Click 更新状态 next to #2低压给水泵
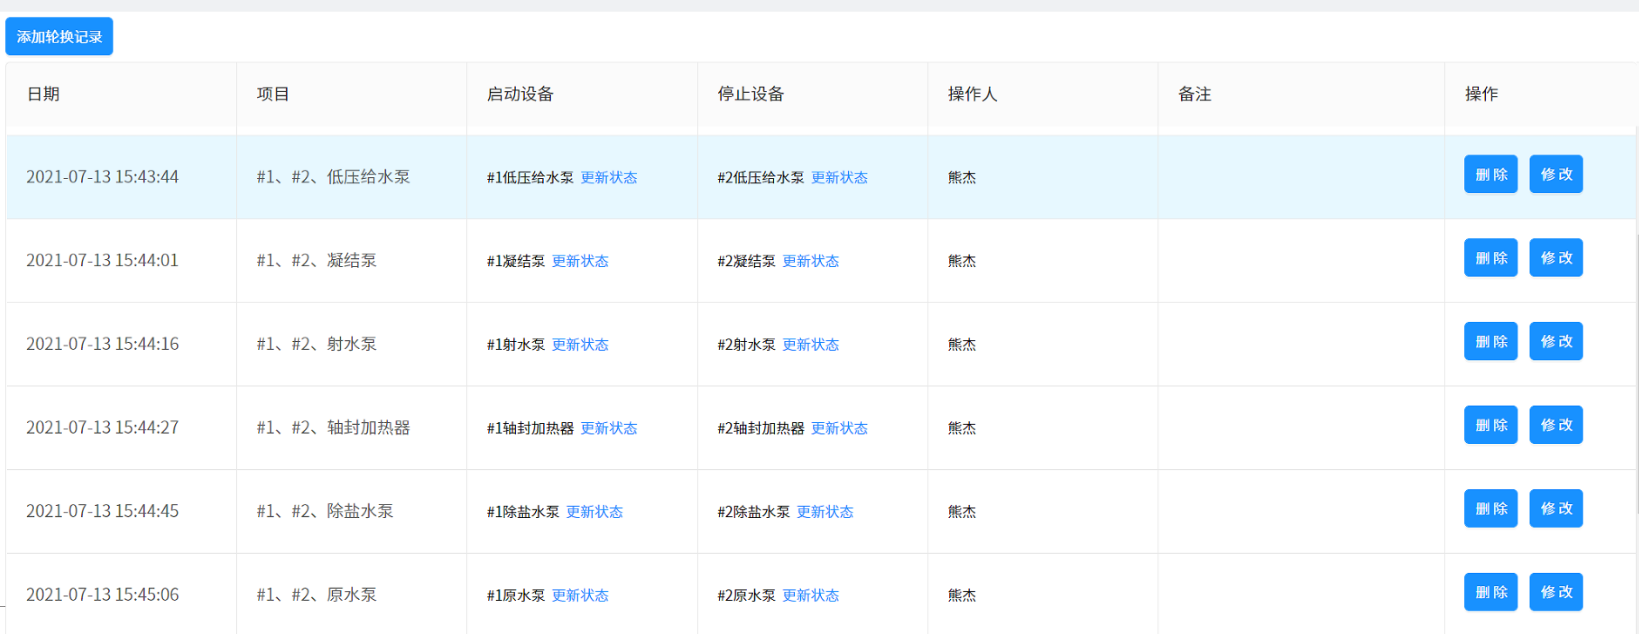Viewport: 1639px width, 634px height. [839, 178]
